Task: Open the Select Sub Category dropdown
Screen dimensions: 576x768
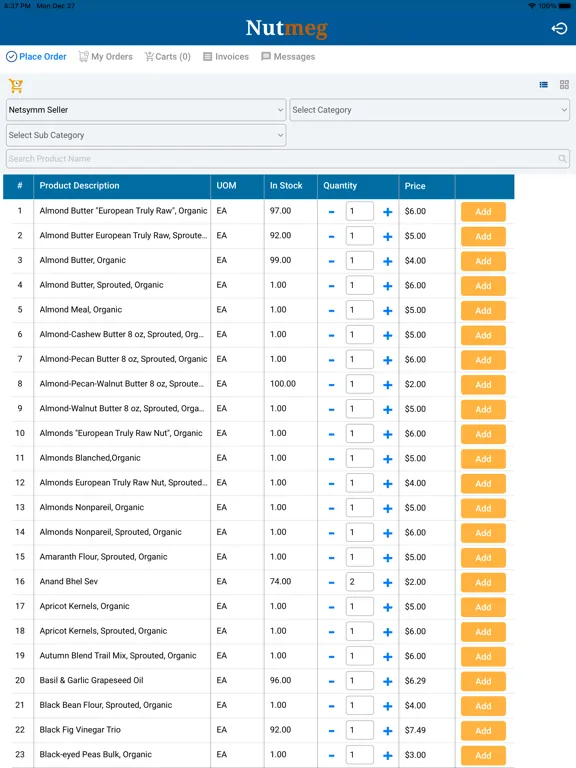Action: (146, 135)
